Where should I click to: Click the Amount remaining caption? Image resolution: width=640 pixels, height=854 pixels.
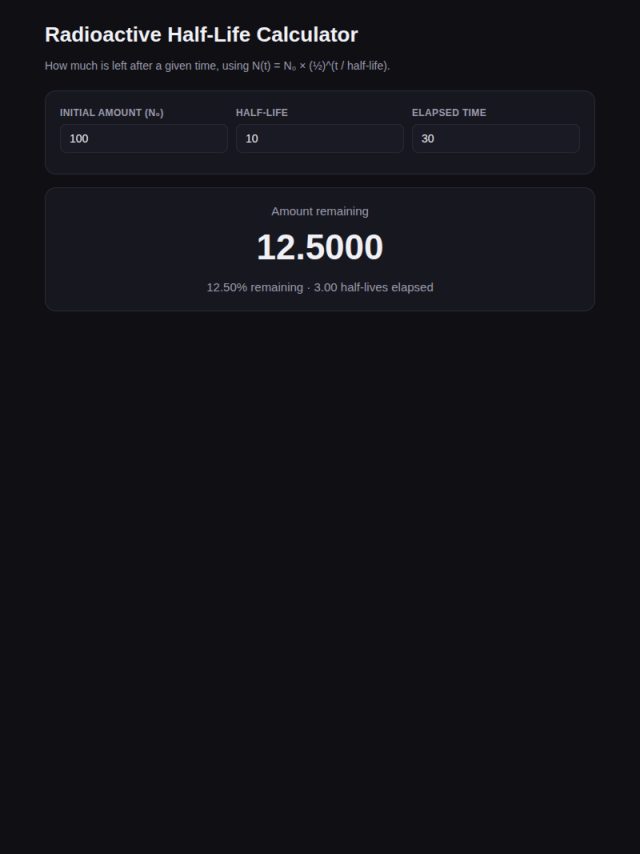click(320, 211)
